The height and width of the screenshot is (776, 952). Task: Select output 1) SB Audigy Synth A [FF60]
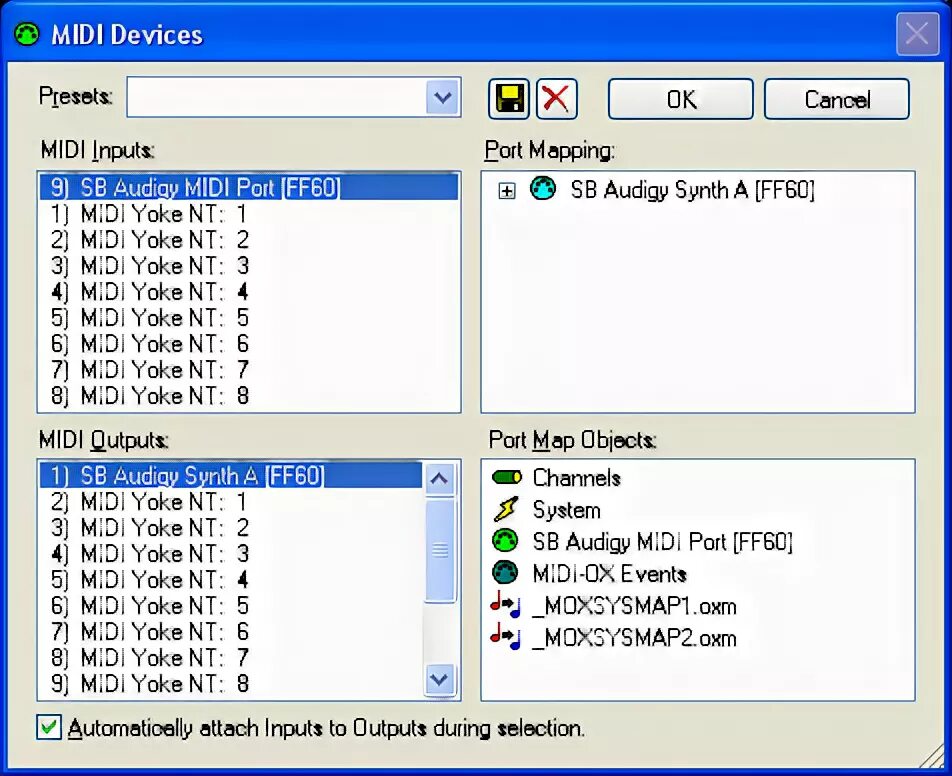(x=231, y=475)
